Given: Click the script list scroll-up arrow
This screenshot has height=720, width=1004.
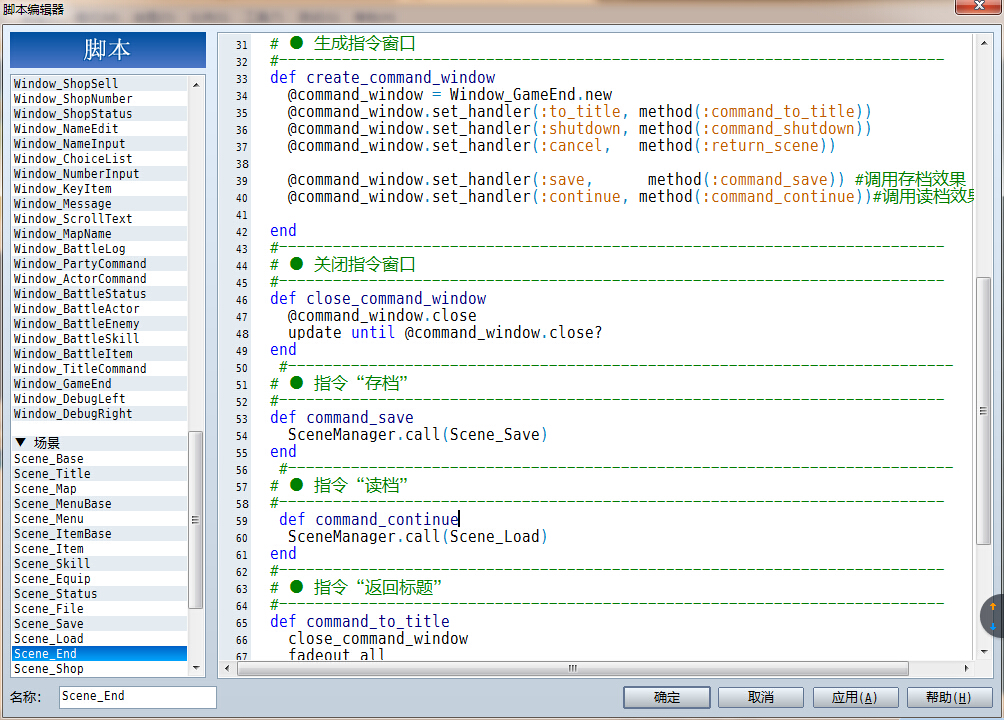Looking at the screenshot, I should point(196,85).
